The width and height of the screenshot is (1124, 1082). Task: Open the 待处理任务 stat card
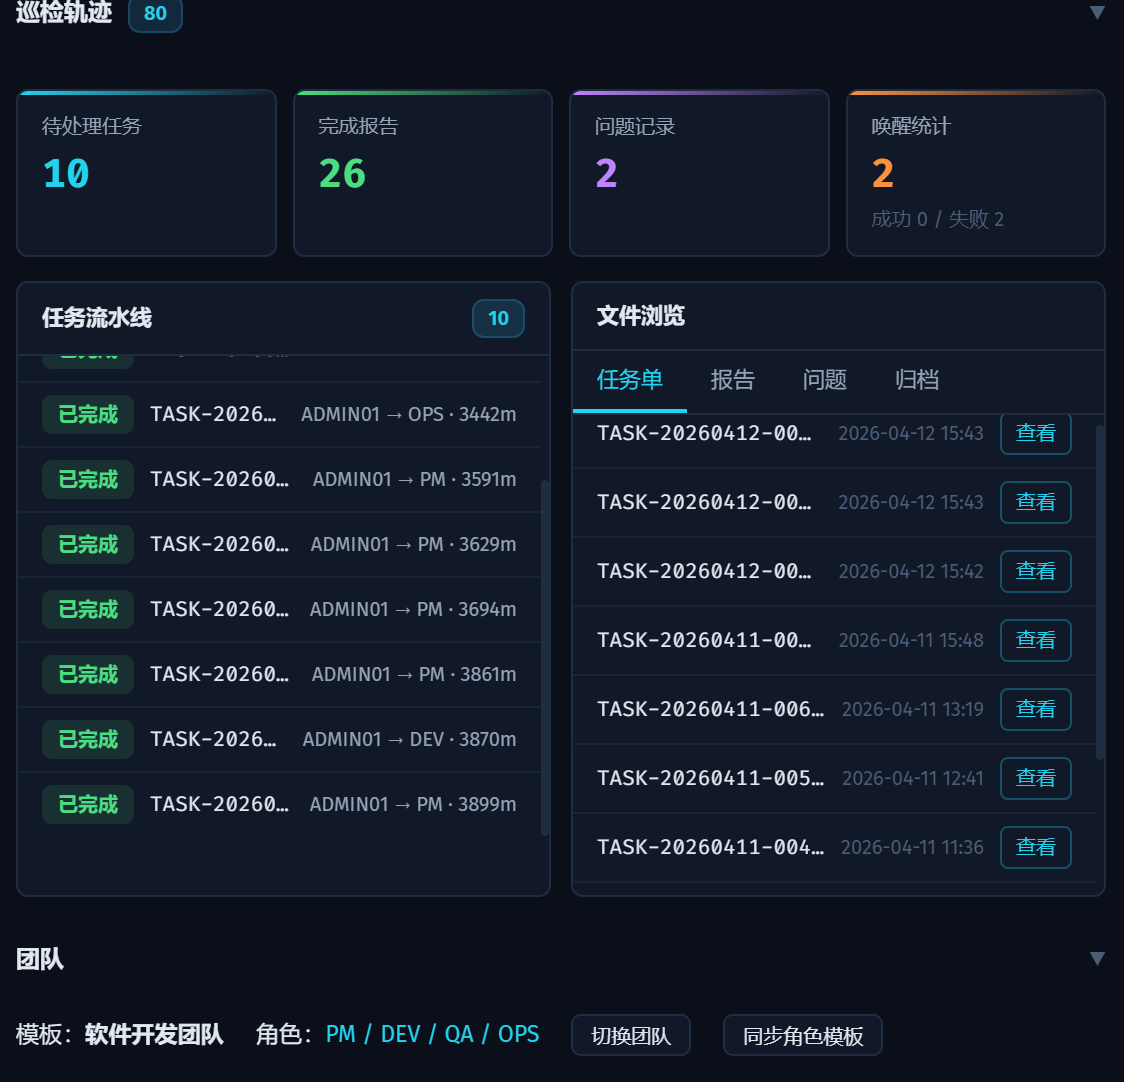coord(146,172)
